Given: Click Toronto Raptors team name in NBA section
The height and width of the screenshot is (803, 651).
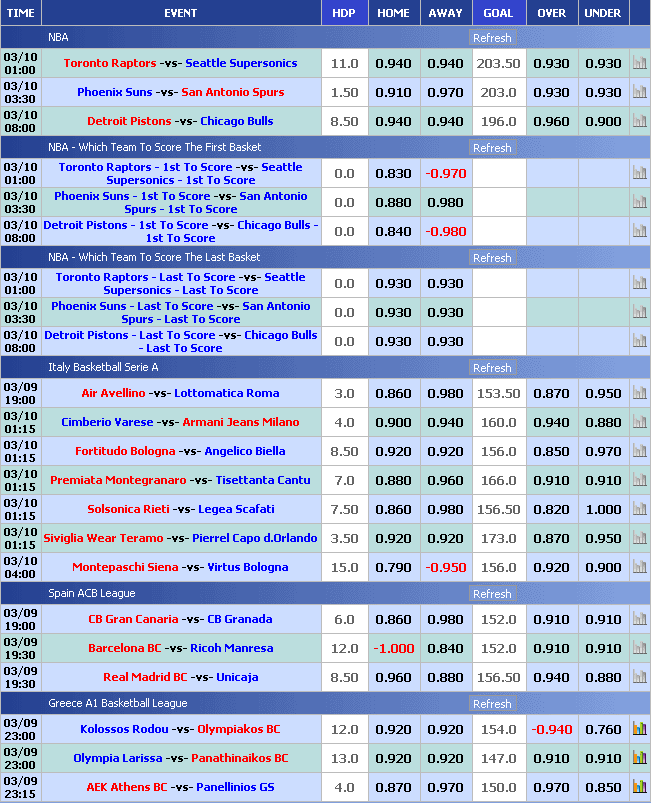Looking at the screenshot, I should point(110,63).
